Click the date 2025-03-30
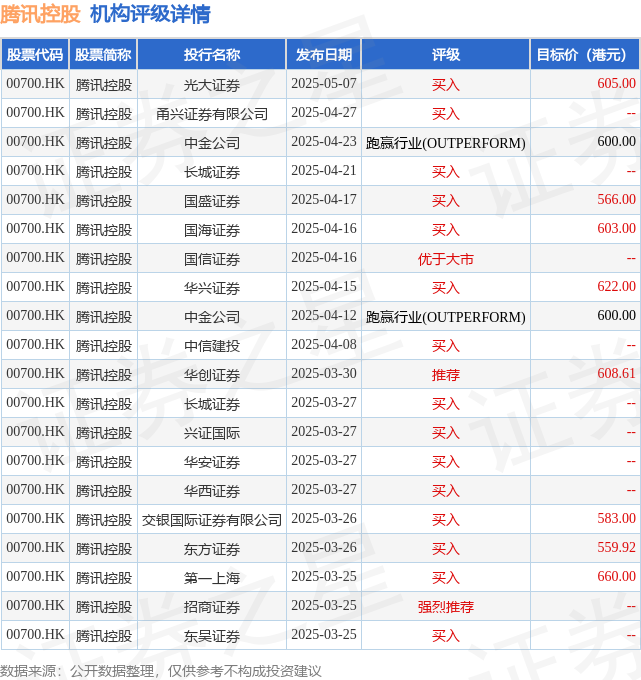641x680 pixels. pyautogui.click(x=324, y=373)
